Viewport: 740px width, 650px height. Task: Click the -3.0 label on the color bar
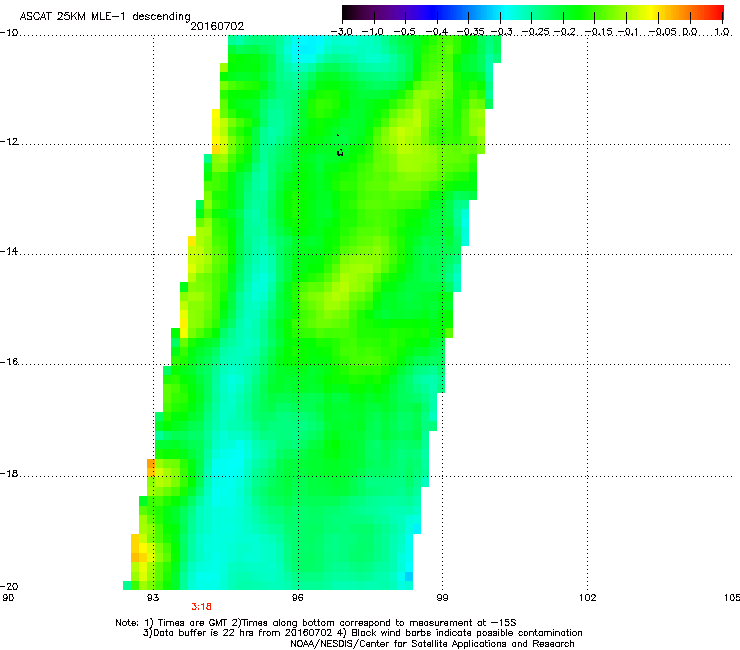[342, 32]
